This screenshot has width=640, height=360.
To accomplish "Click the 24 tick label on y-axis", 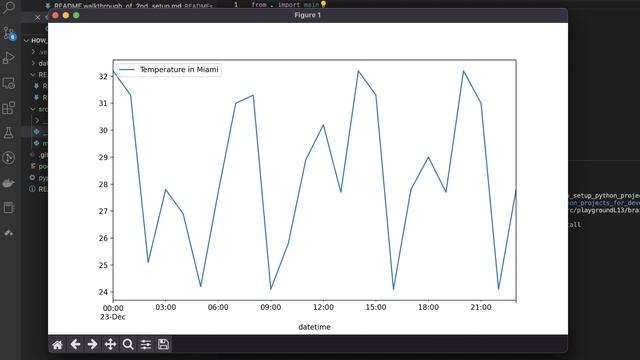I will click(103, 292).
